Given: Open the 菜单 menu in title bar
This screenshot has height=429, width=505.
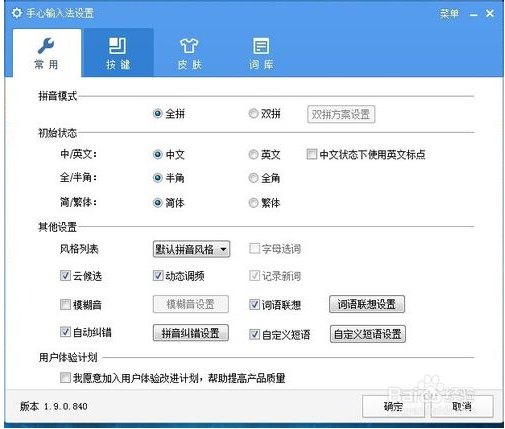Looking at the screenshot, I should tap(449, 14).
